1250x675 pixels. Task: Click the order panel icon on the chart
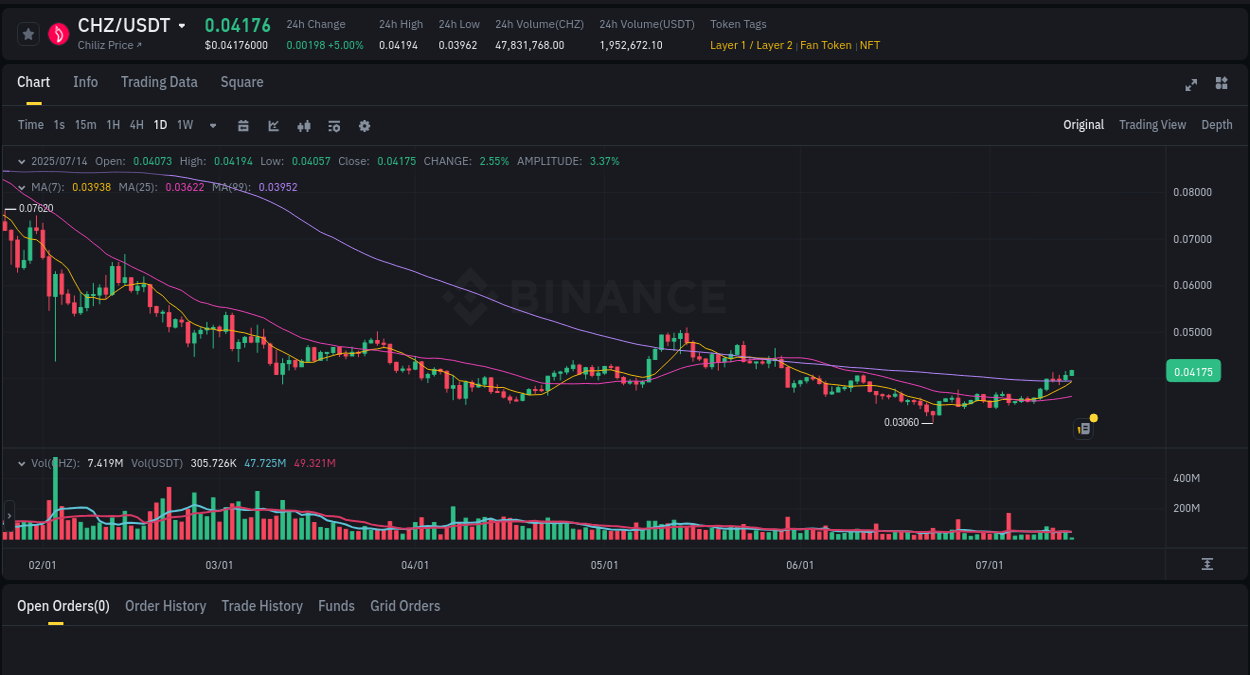click(x=1083, y=428)
